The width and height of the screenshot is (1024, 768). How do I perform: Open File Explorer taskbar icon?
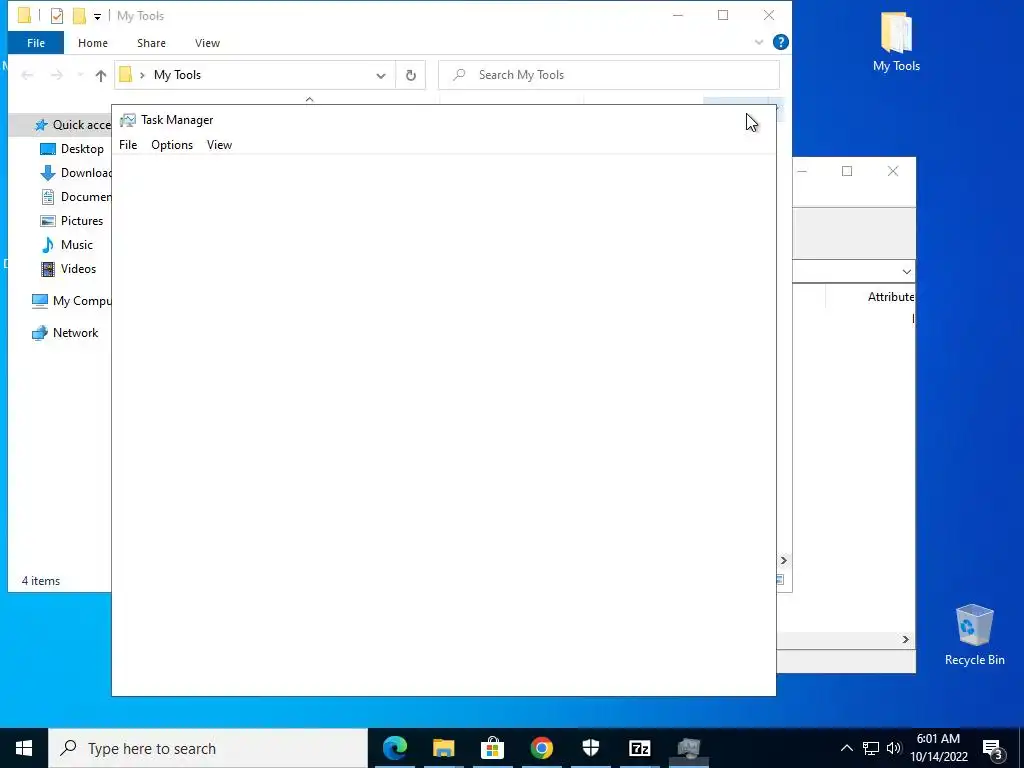443,748
